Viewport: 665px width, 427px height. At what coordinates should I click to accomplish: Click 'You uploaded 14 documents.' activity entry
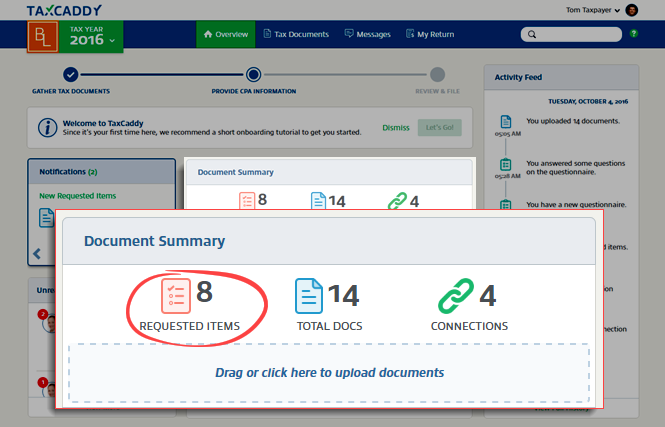pos(573,121)
